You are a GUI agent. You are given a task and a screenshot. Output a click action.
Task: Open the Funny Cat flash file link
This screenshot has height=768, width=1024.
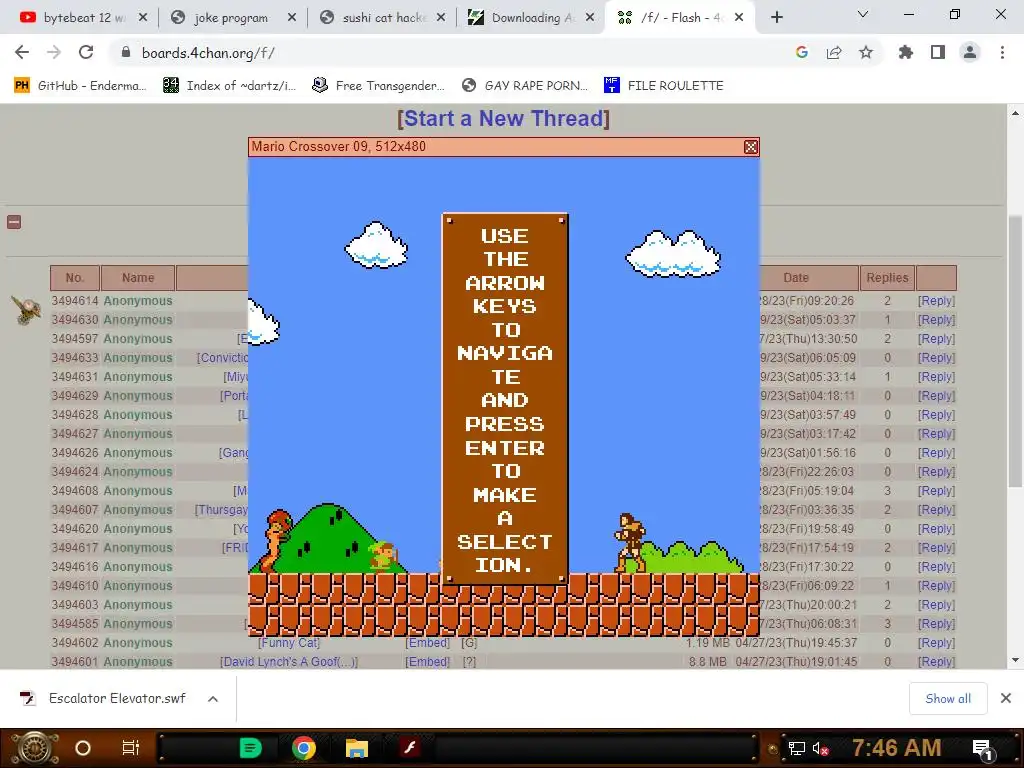(x=289, y=643)
